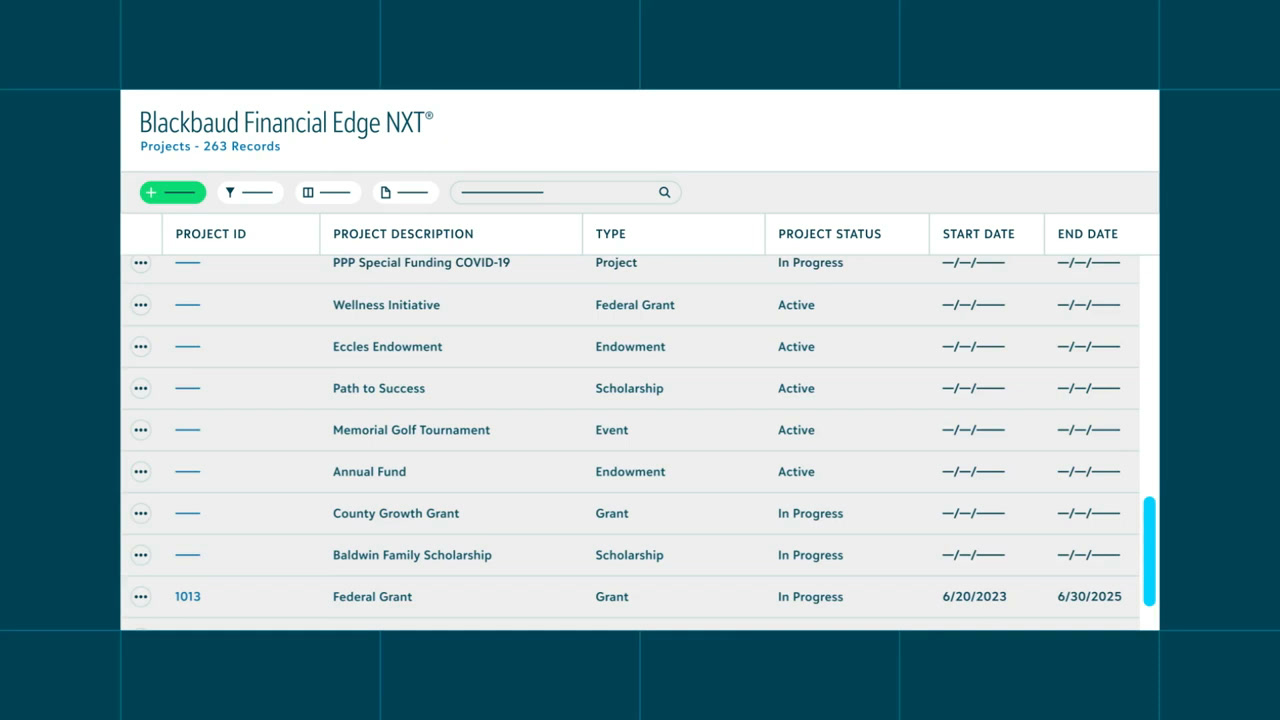
Task: Open the row menu for Memorial Golf Tournament
Action: click(x=141, y=430)
